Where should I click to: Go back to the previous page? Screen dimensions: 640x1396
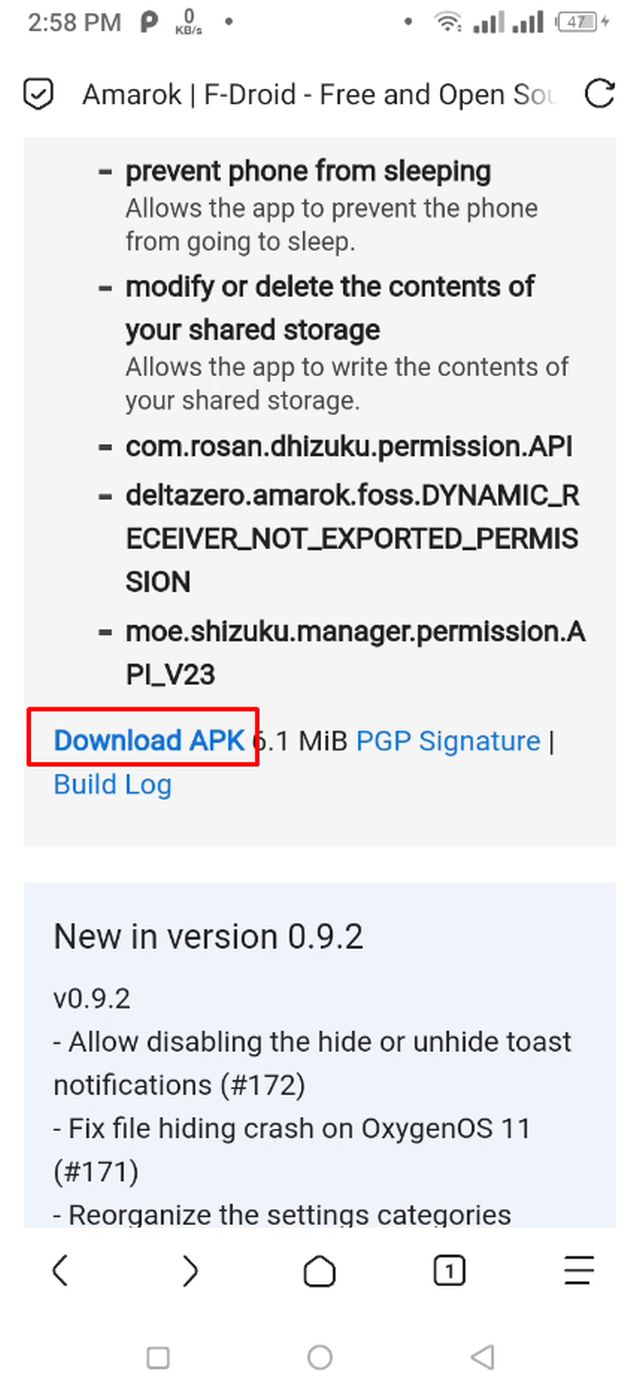click(60, 1271)
